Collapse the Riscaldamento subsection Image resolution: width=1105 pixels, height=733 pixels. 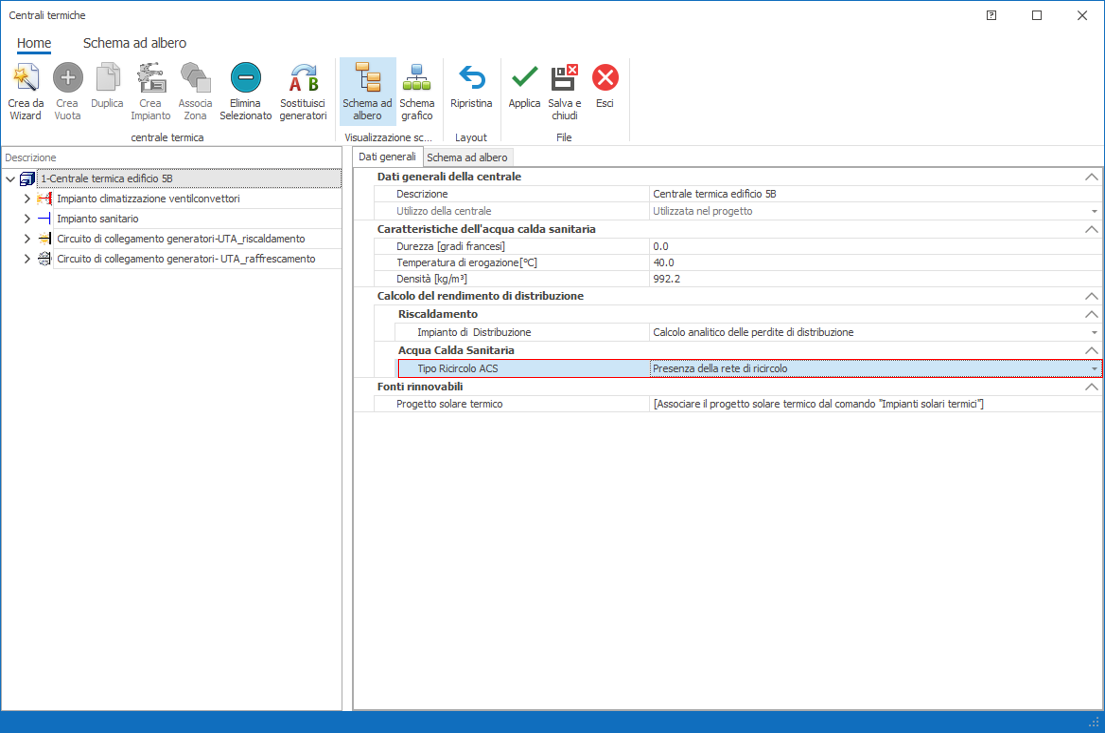1091,314
